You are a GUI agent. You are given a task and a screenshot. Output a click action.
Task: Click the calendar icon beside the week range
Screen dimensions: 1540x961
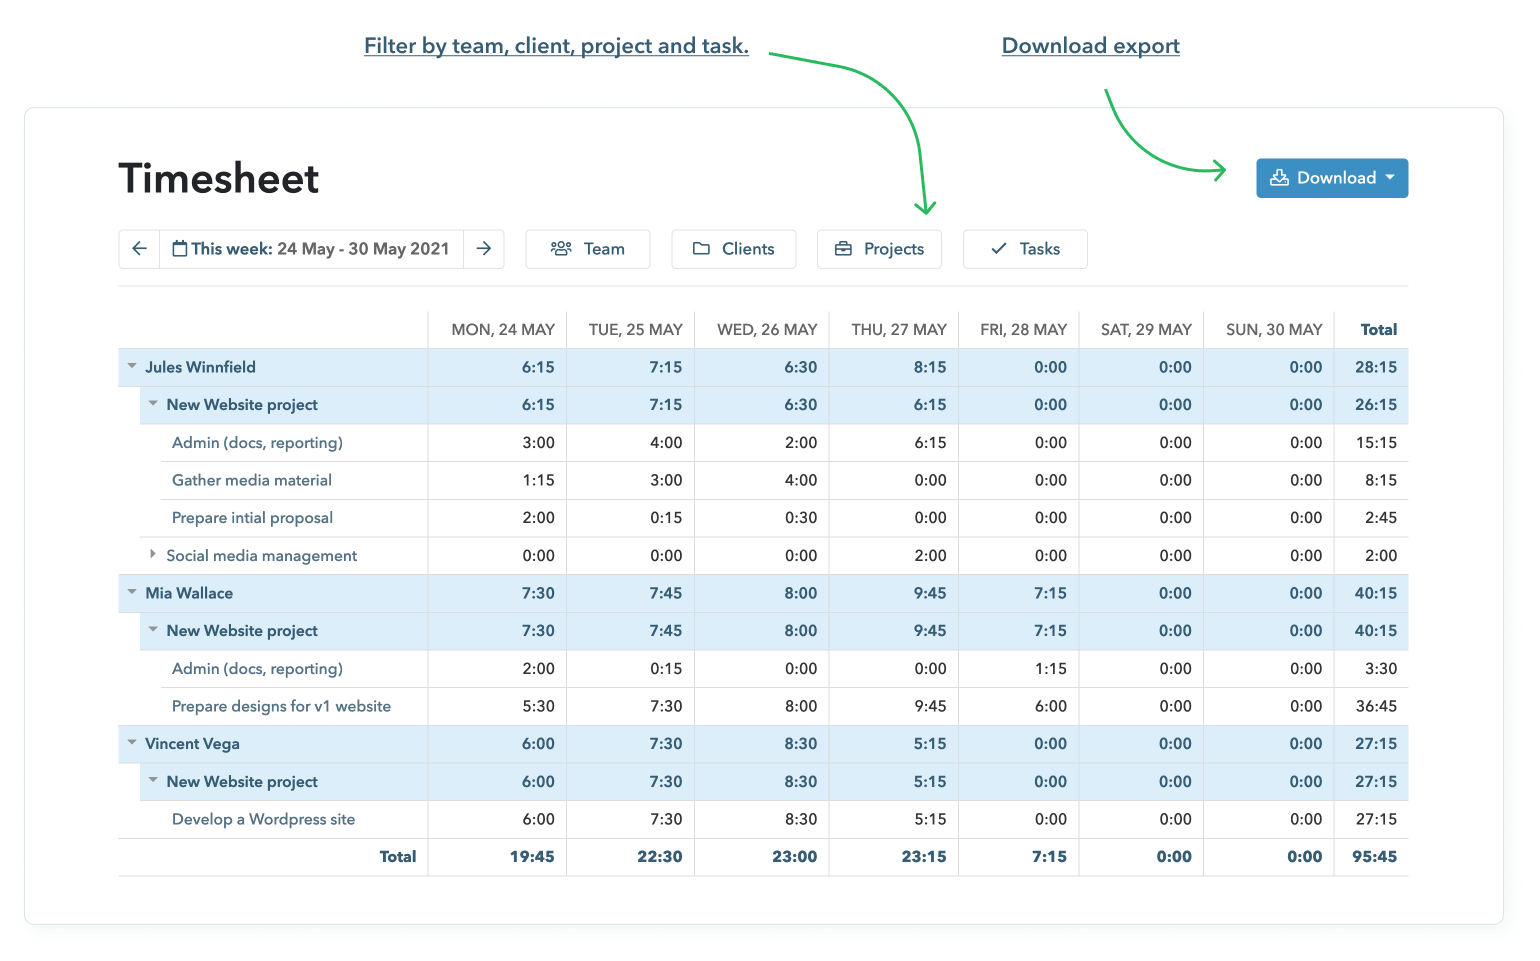(180, 248)
